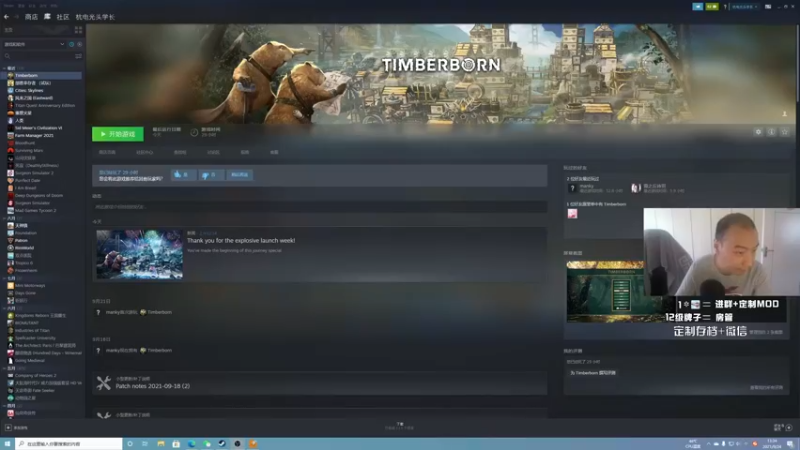Screen dimensions: 800x450
Task: Collapse the month group above Company of Heroes 2
Action: pyautogui.click(x=5, y=368)
